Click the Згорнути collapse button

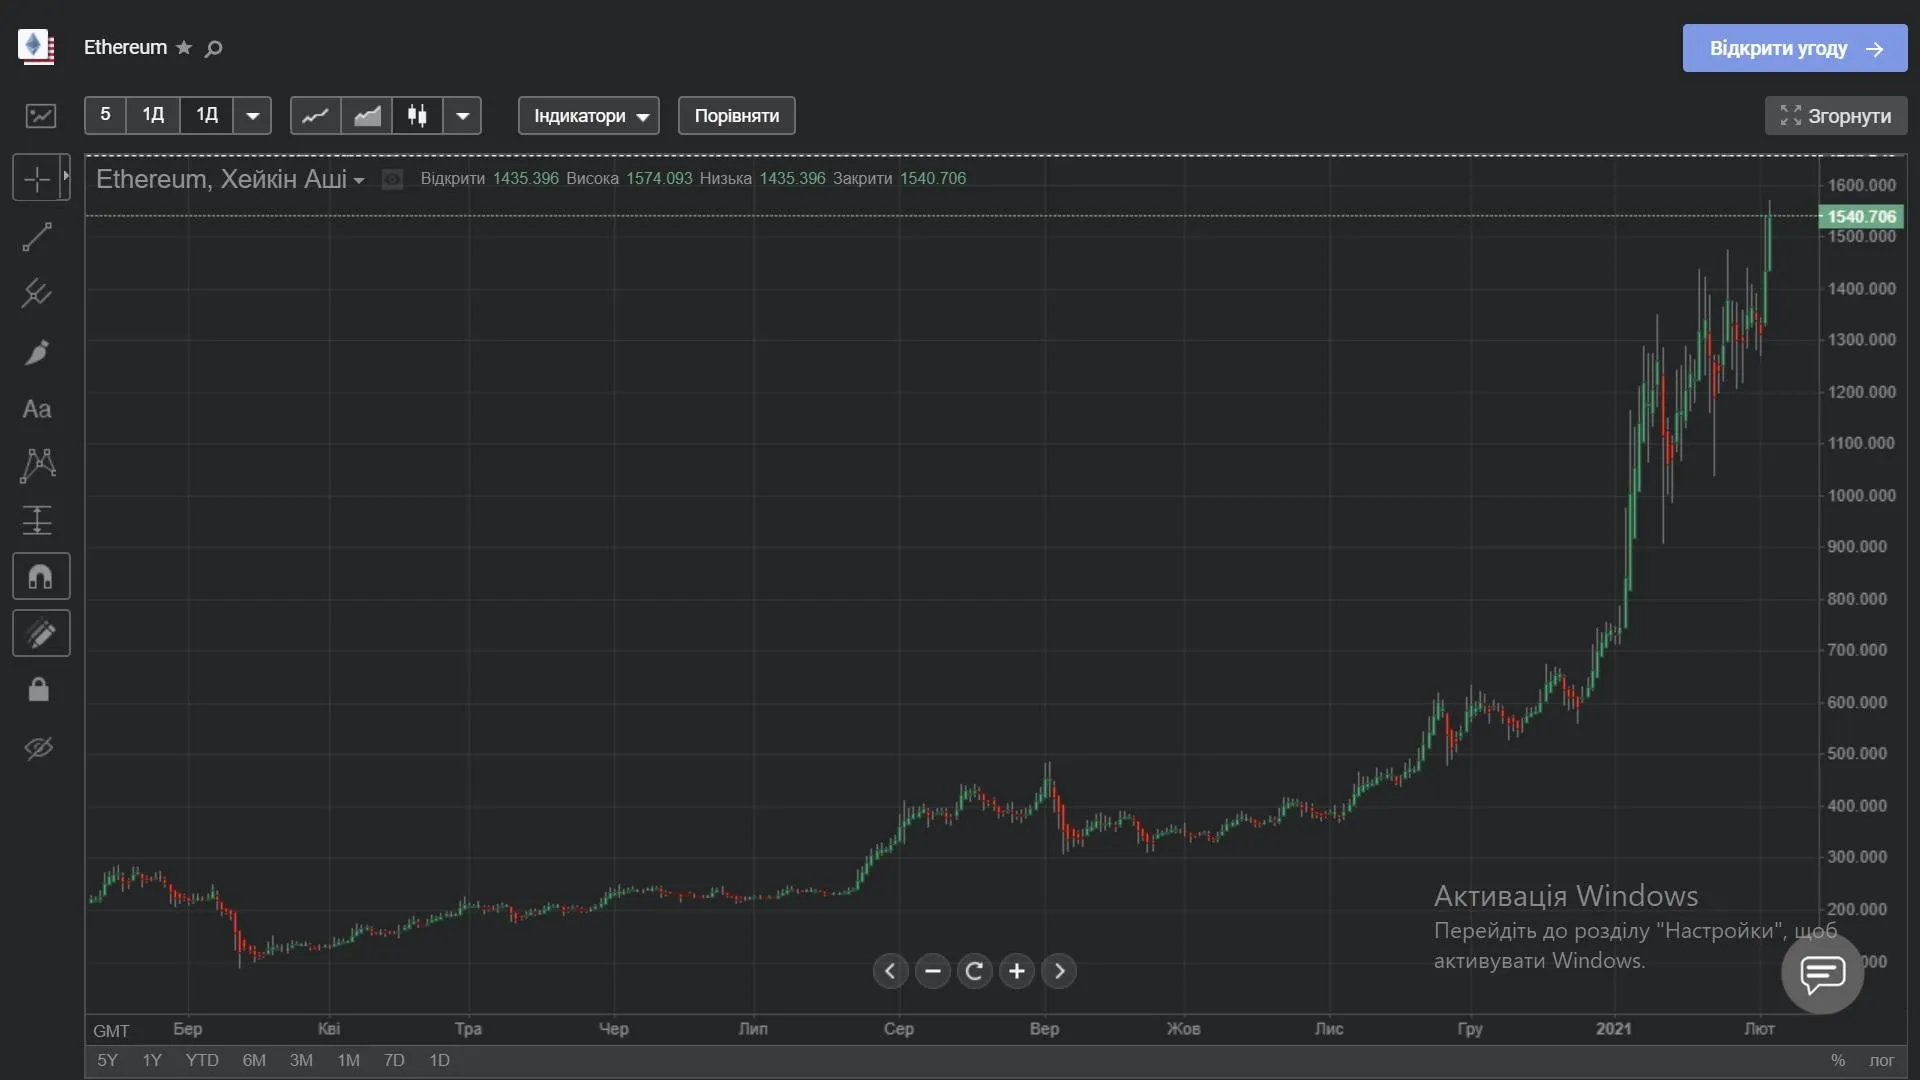tap(1836, 116)
